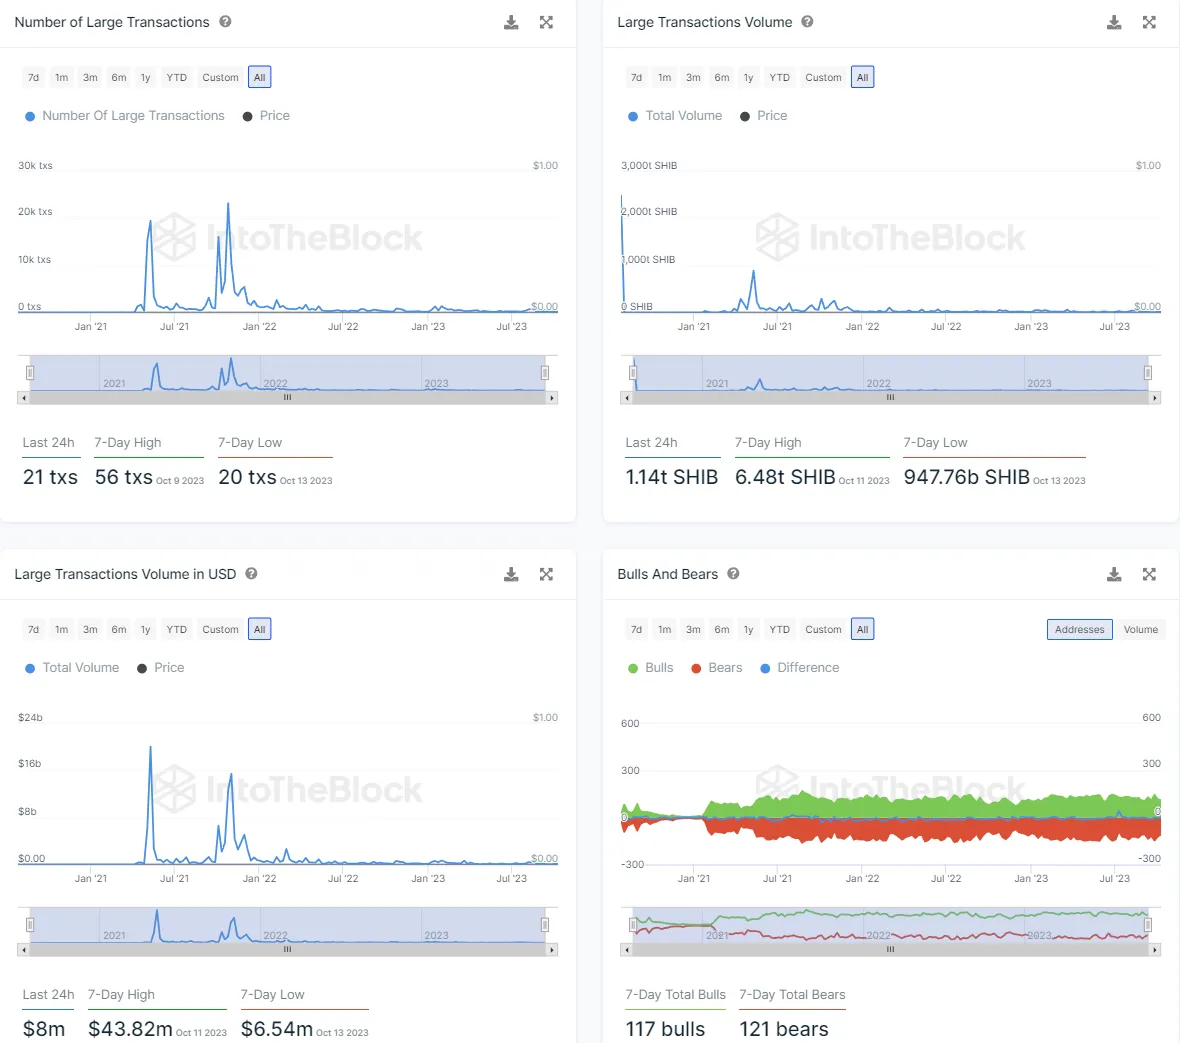Download the Large Transactions Volume chart
This screenshot has height=1043, width=1180.
coord(1114,22)
